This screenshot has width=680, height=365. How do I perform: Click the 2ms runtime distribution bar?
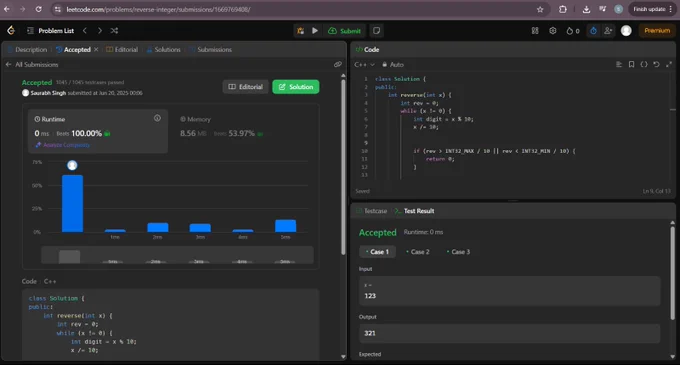click(x=158, y=228)
